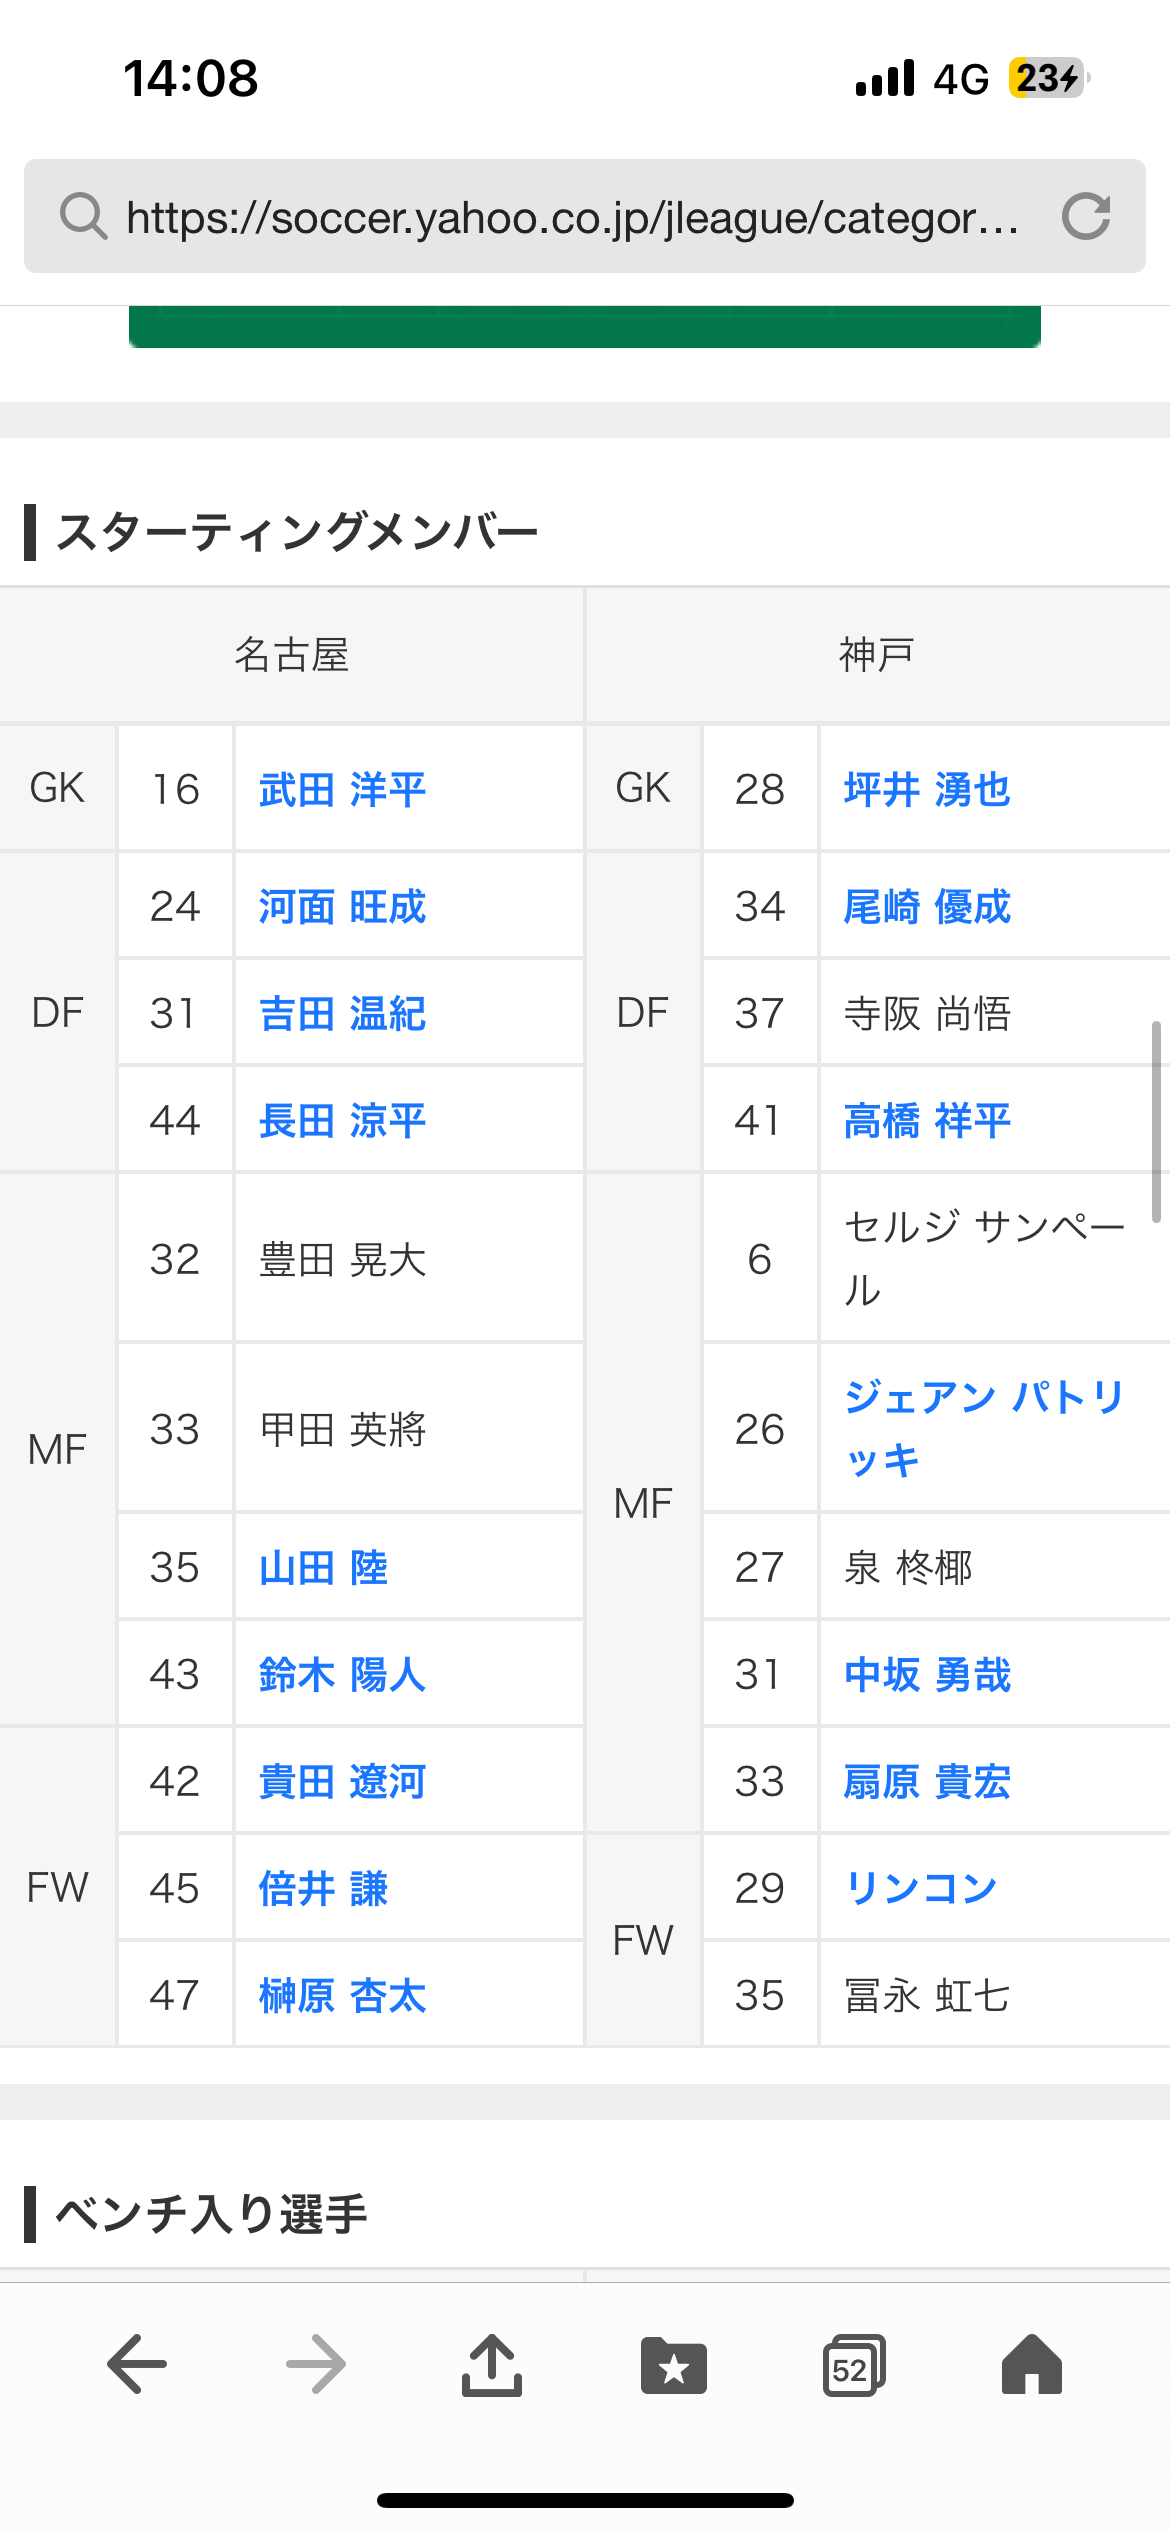Image resolution: width=1170 pixels, height=2532 pixels.
Task: Tap the URL address field
Action: coord(572,217)
